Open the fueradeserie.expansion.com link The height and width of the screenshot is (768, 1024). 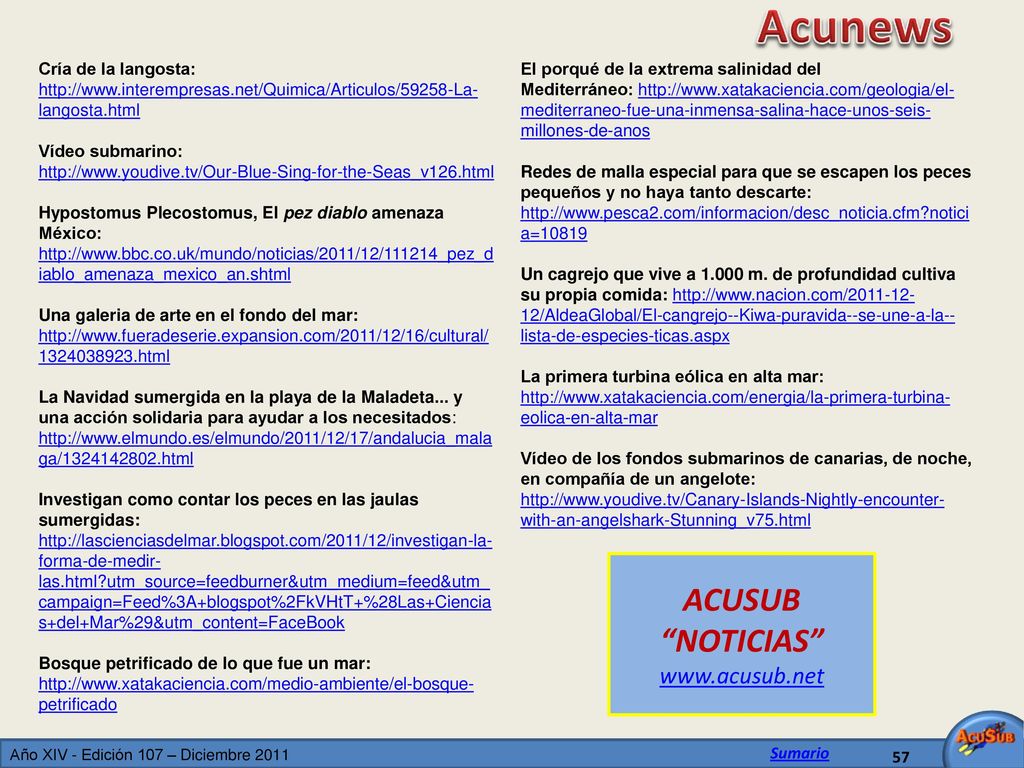point(263,346)
